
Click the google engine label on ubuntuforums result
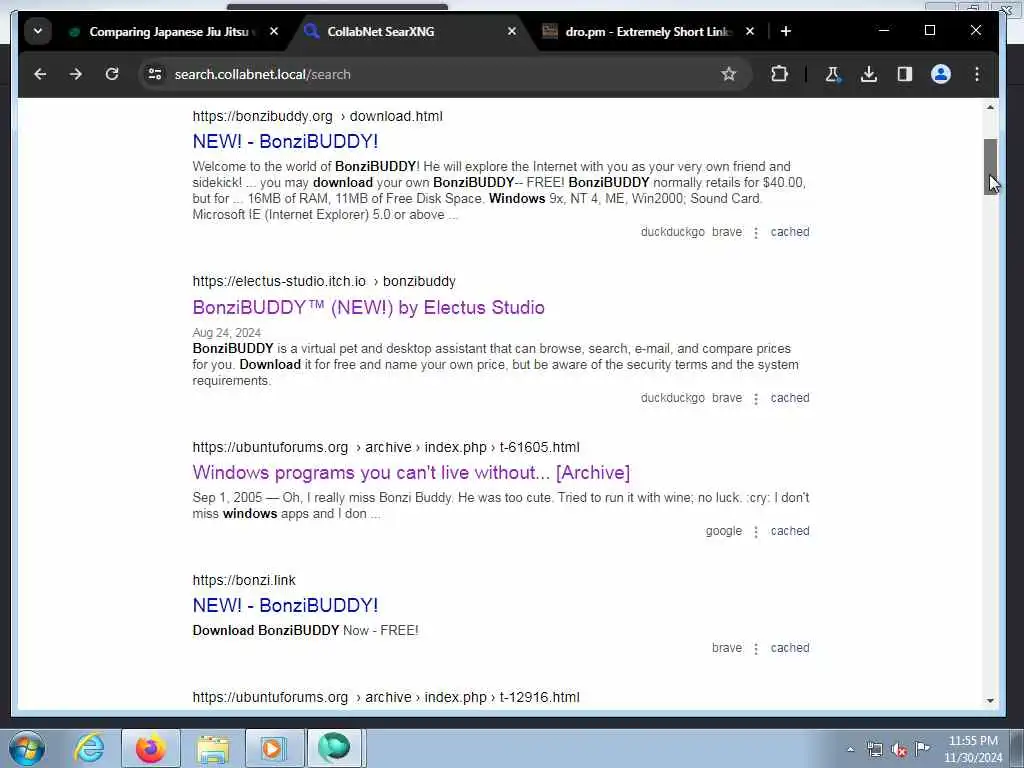click(724, 531)
